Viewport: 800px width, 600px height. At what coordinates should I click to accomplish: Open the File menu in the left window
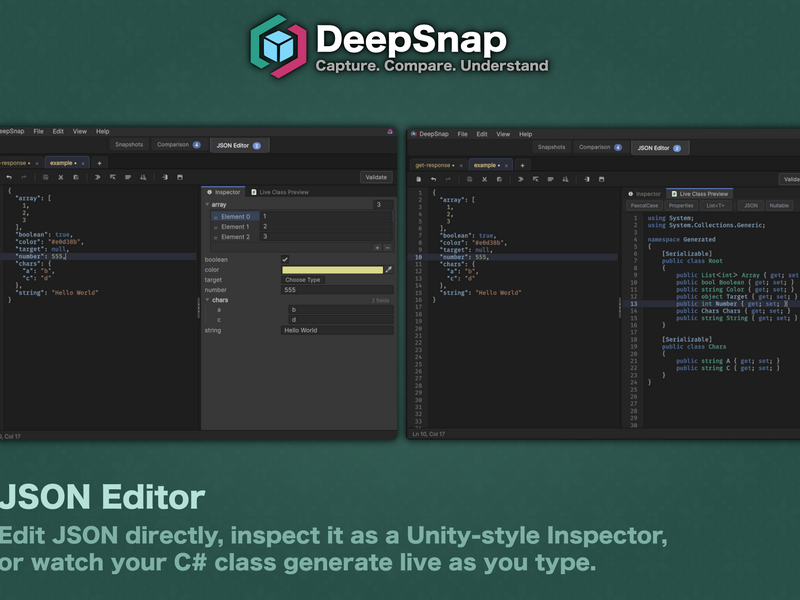pos(38,132)
